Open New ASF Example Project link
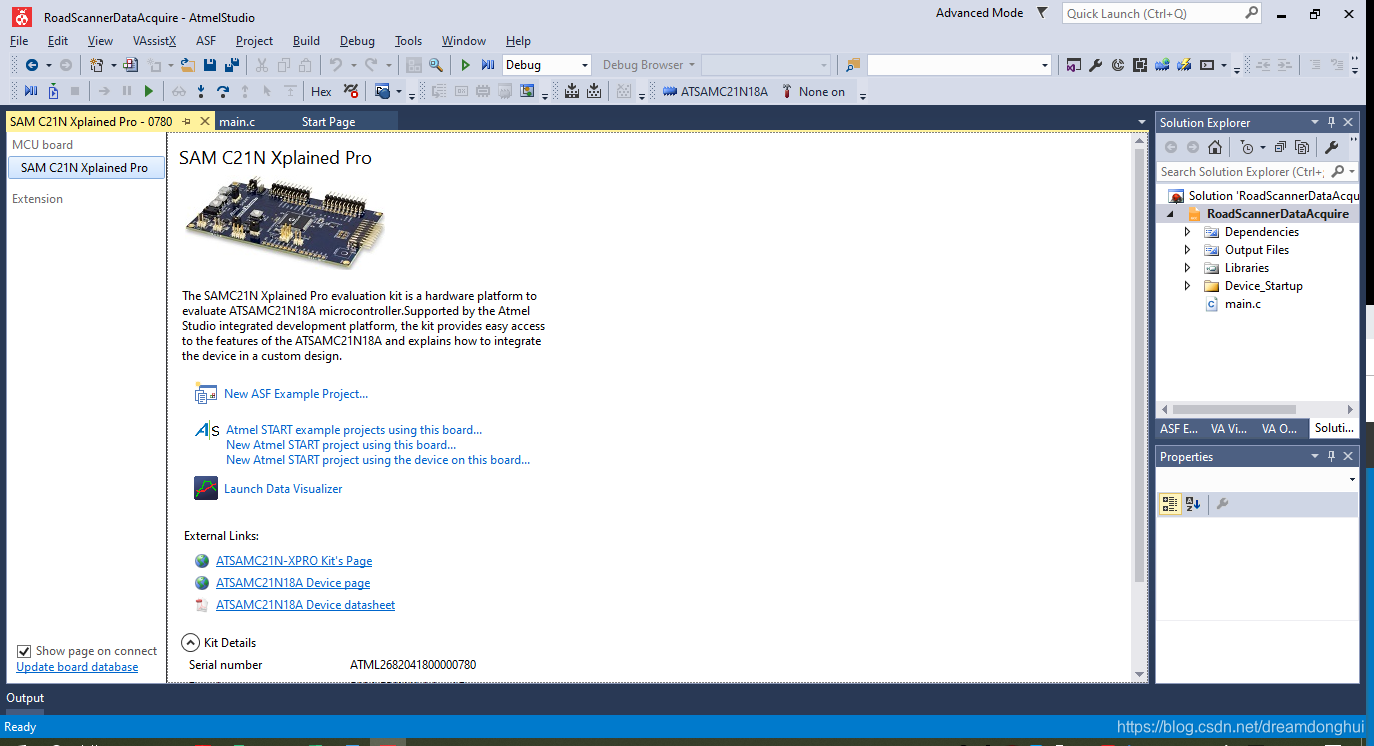This screenshot has width=1374, height=746. click(296, 394)
